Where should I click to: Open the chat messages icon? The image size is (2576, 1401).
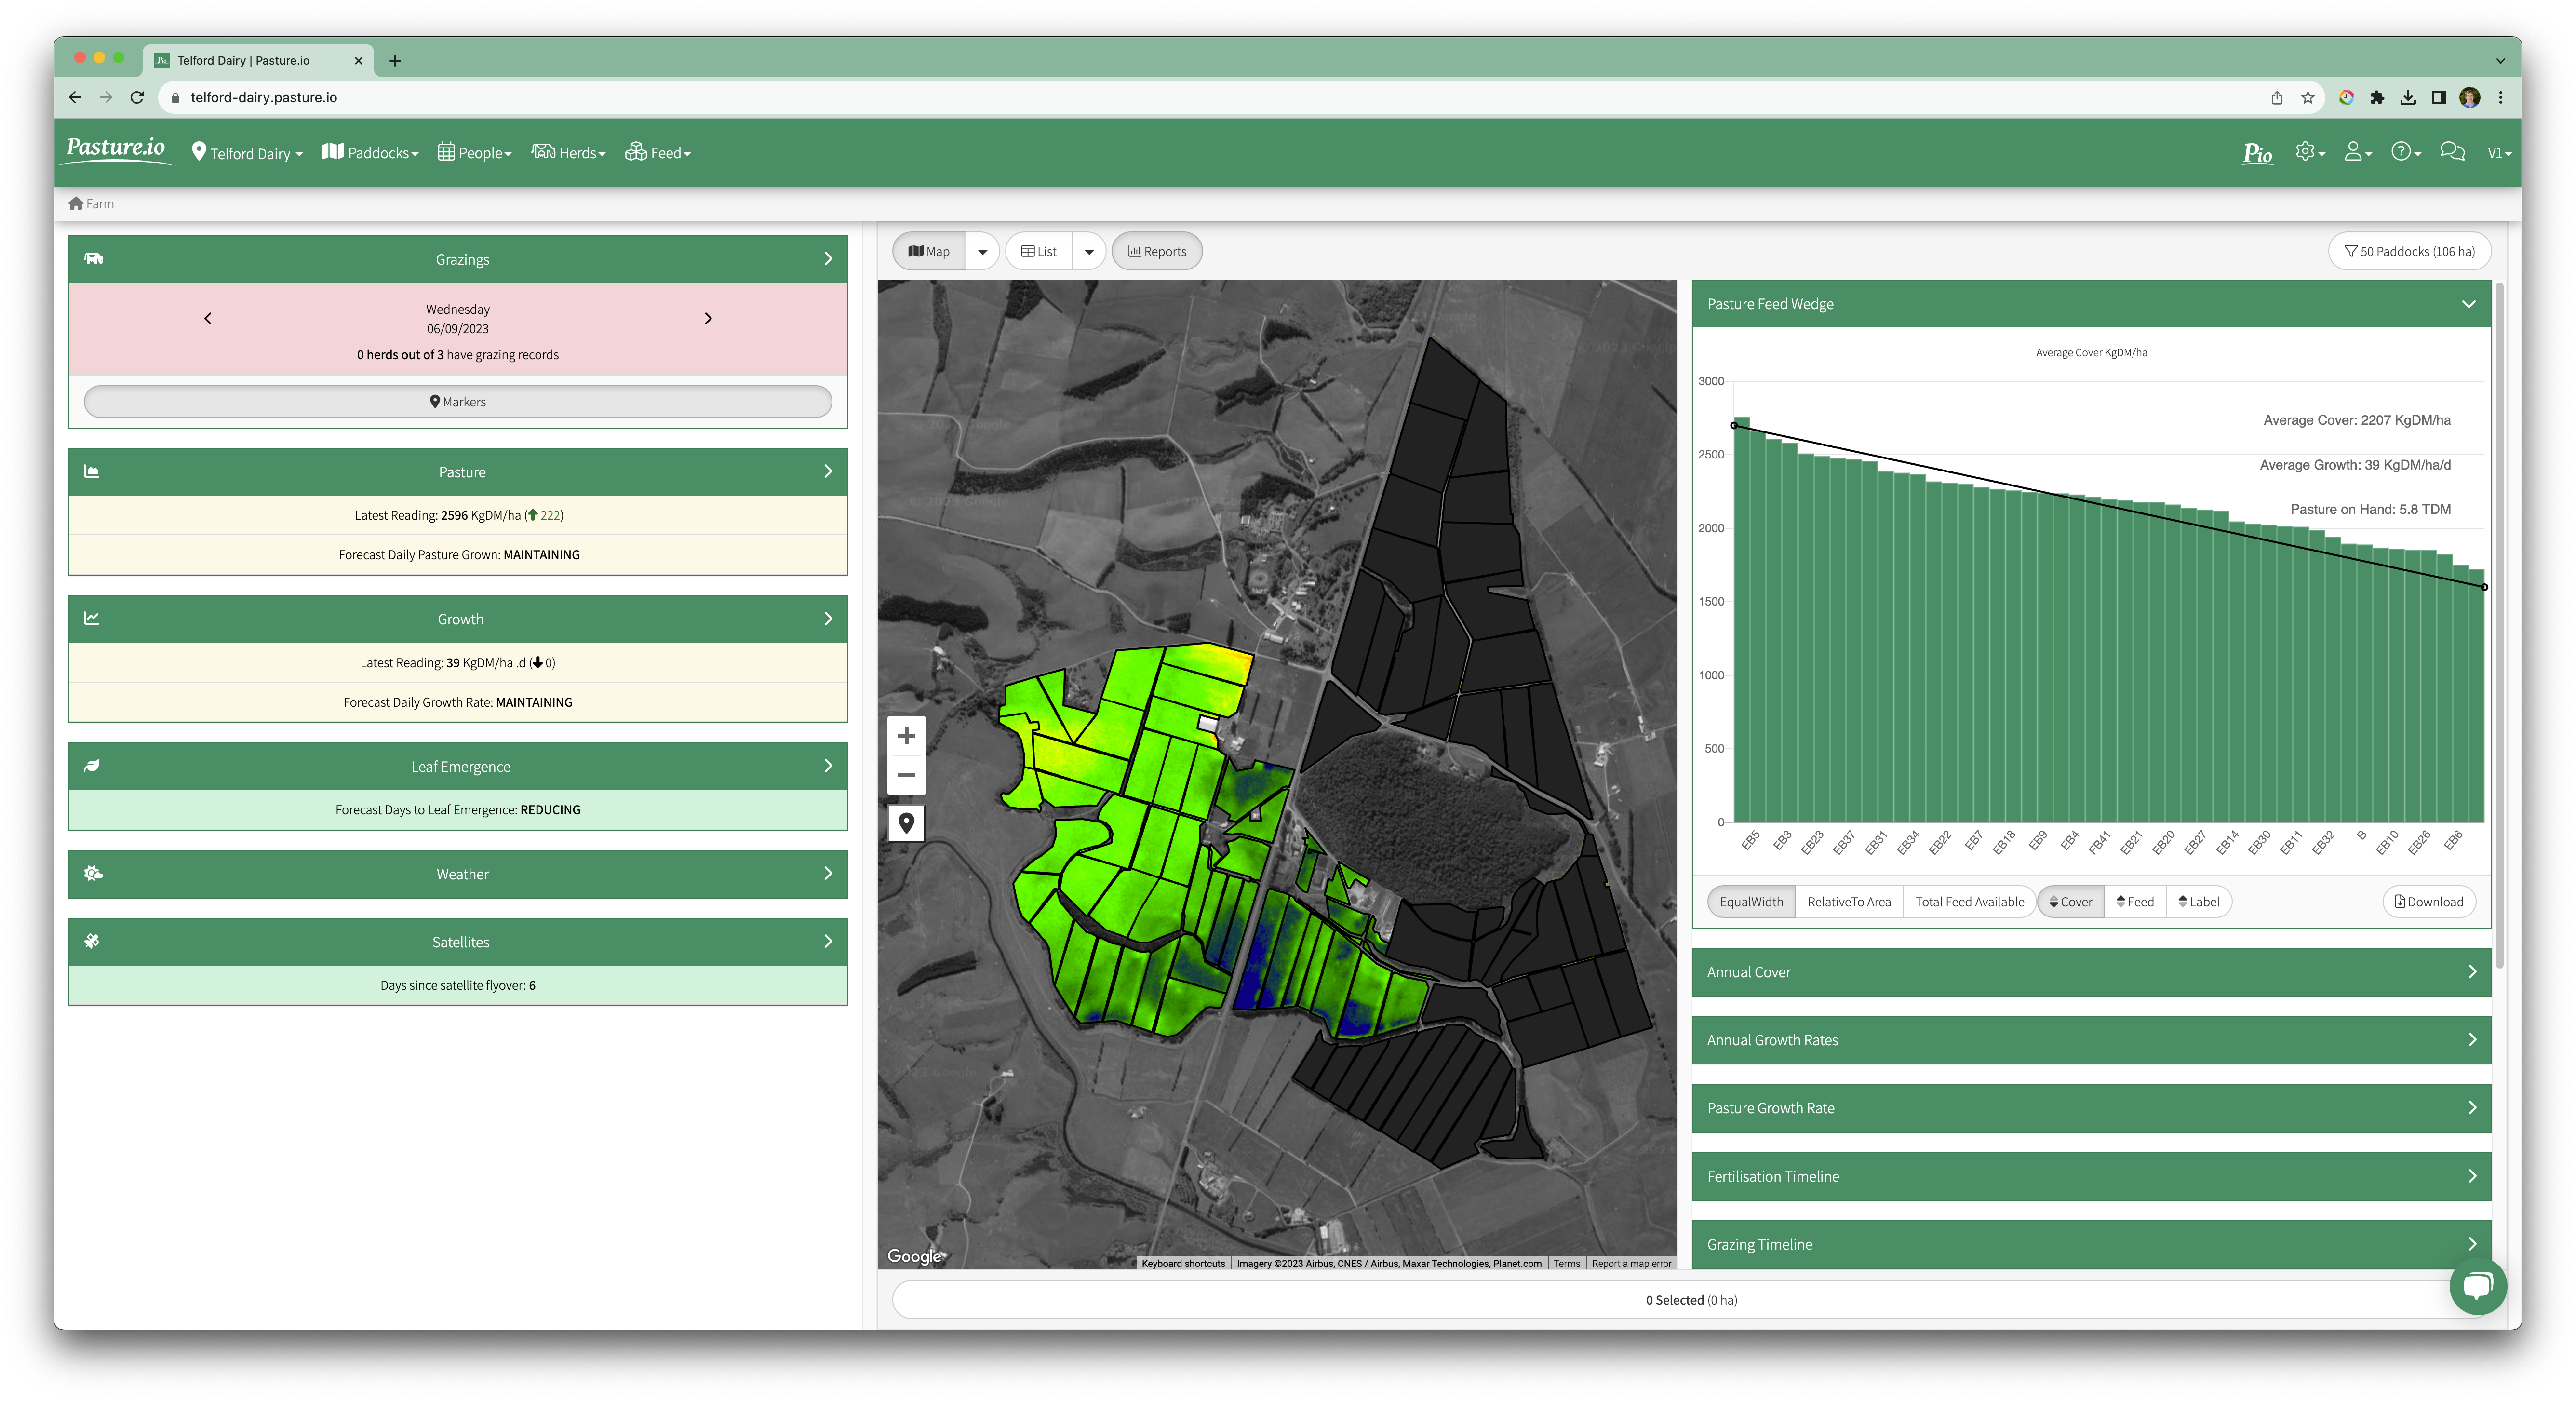pyautogui.click(x=2452, y=152)
